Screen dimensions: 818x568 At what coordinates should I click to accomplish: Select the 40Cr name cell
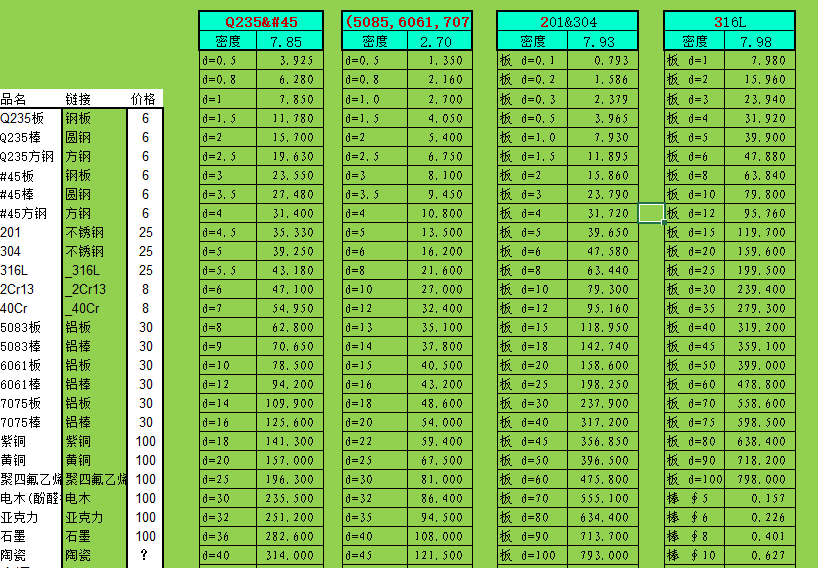[x=15, y=309]
